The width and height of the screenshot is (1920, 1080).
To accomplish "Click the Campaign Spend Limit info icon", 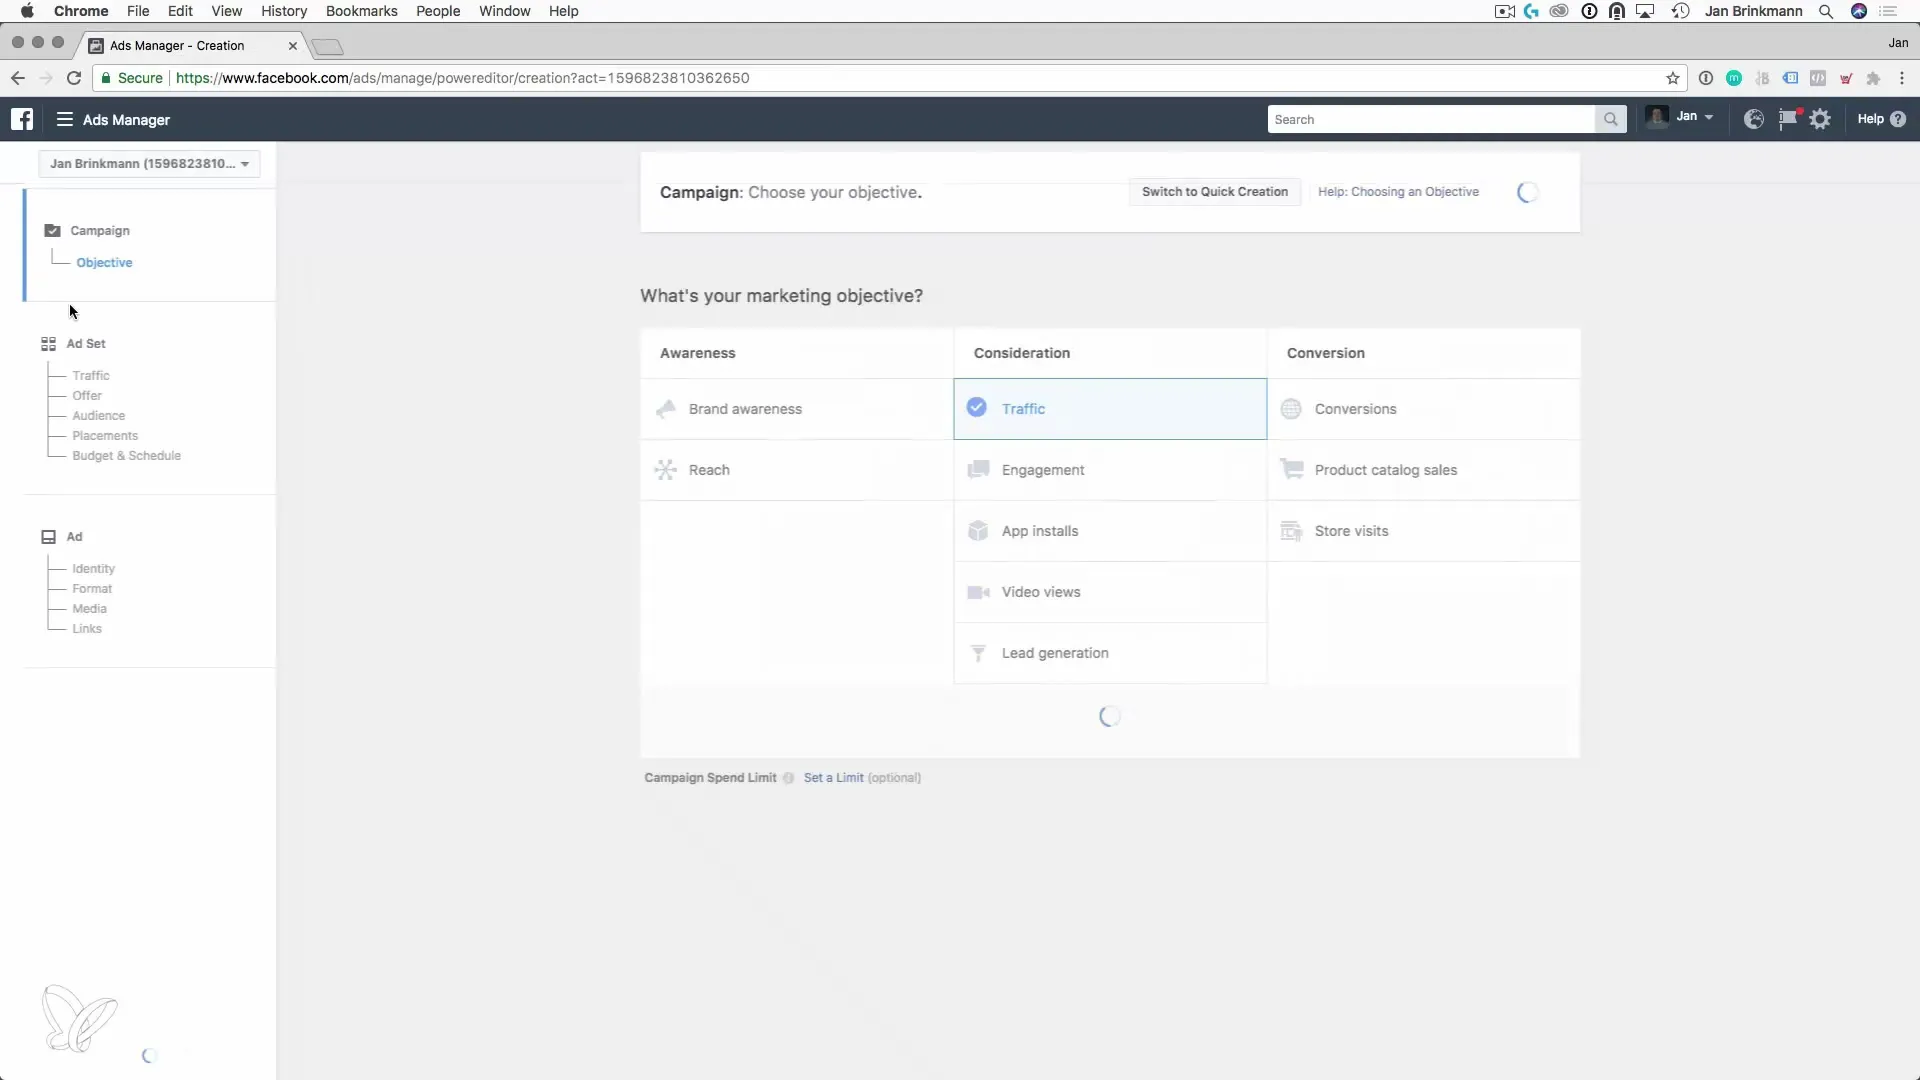I will (788, 778).
